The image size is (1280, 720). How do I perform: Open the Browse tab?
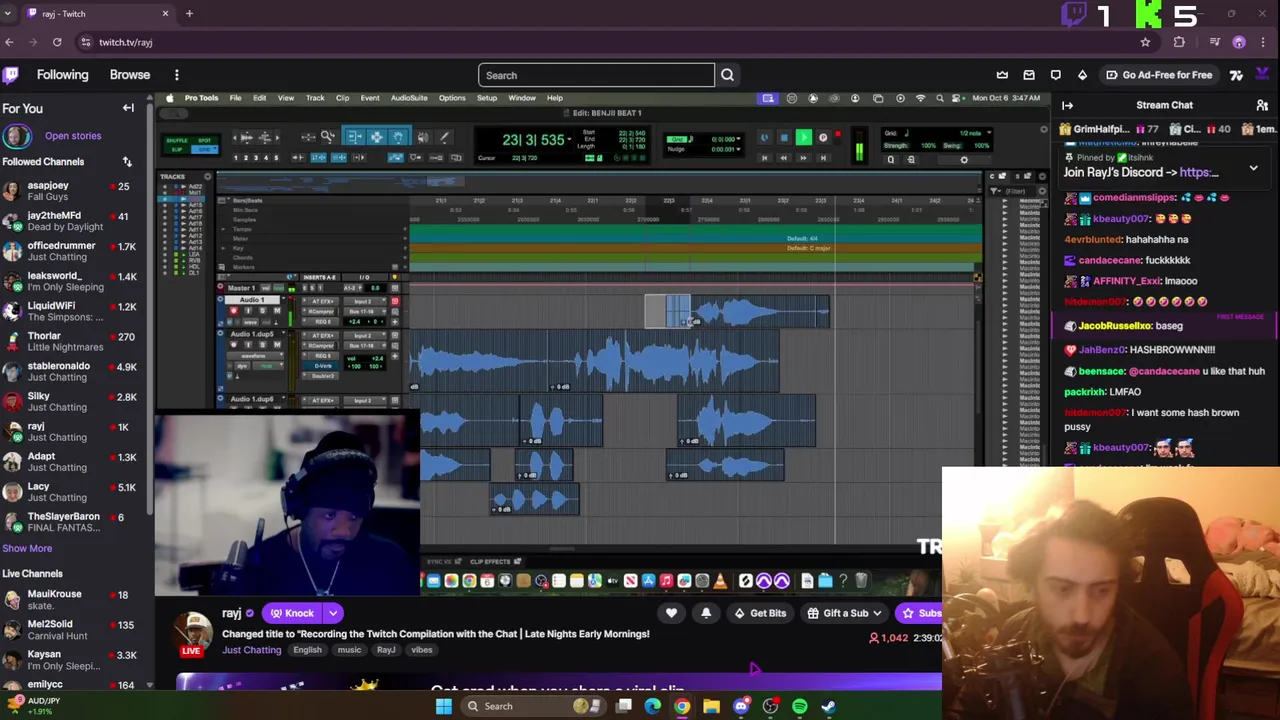pyautogui.click(x=130, y=75)
